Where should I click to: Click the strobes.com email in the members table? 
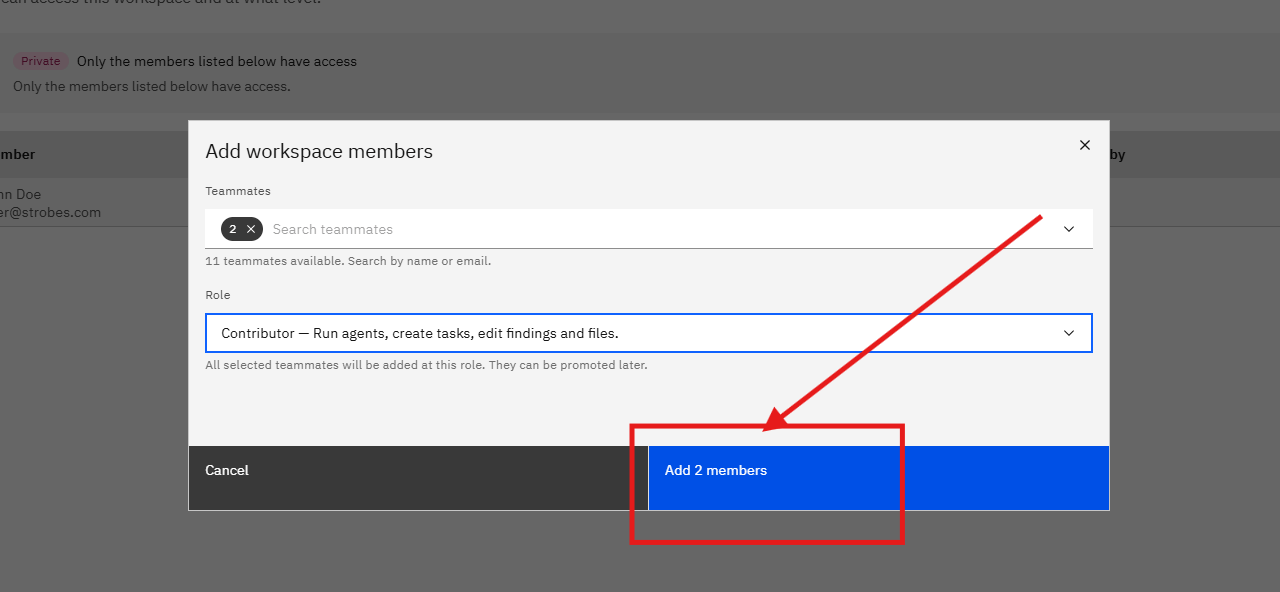[x=50, y=212]
